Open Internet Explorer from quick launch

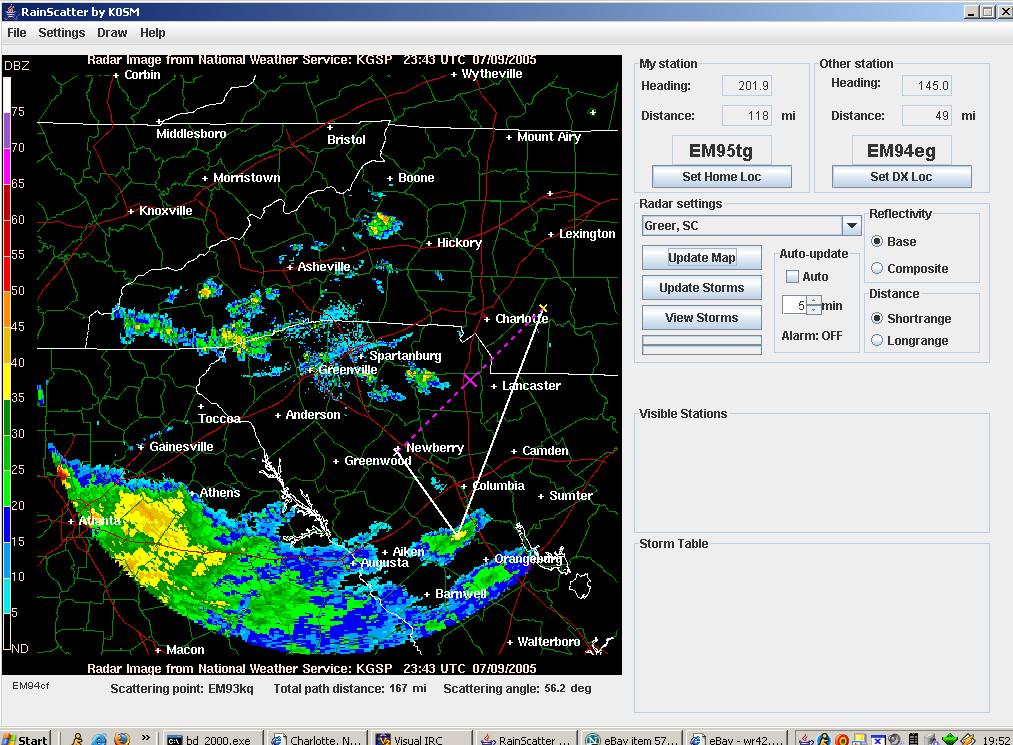tap(99, 738)
